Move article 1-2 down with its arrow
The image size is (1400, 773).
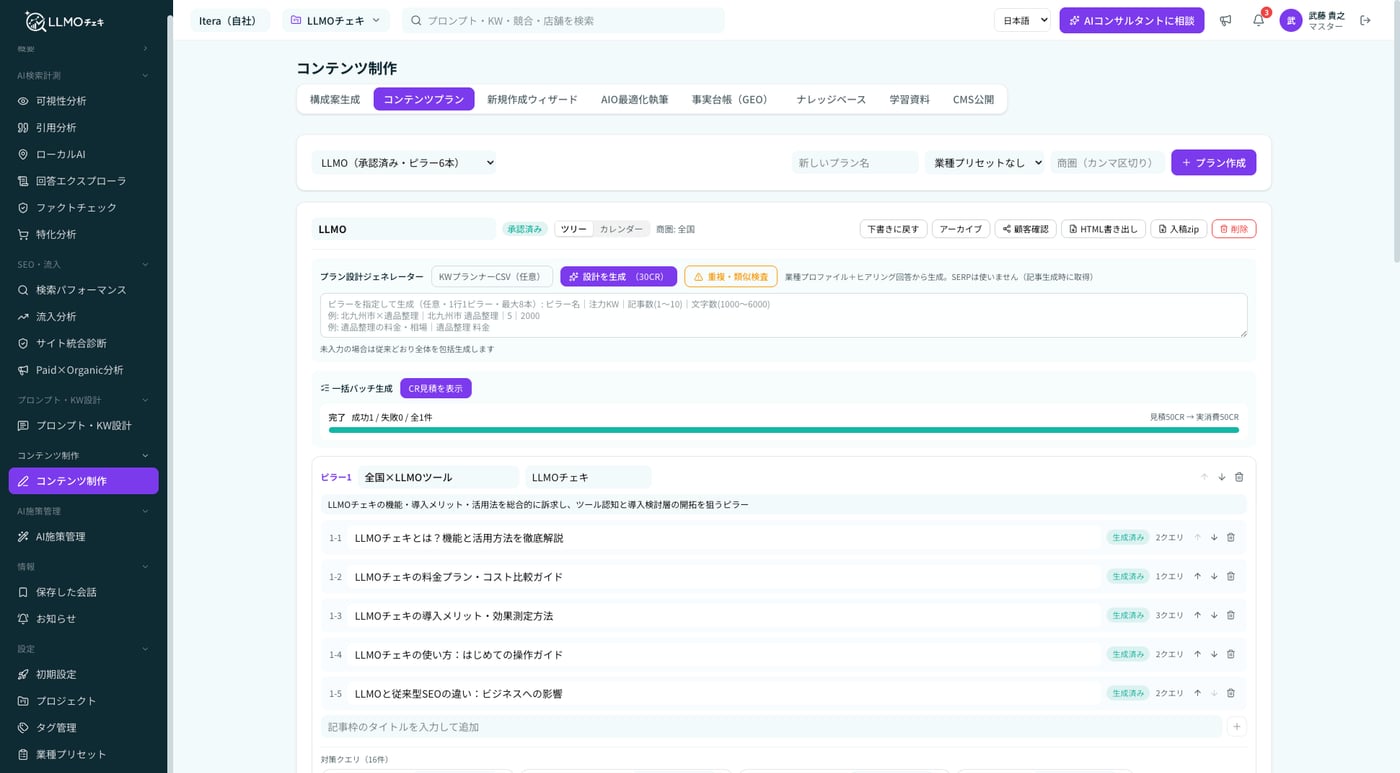(x=1214, y=576)
